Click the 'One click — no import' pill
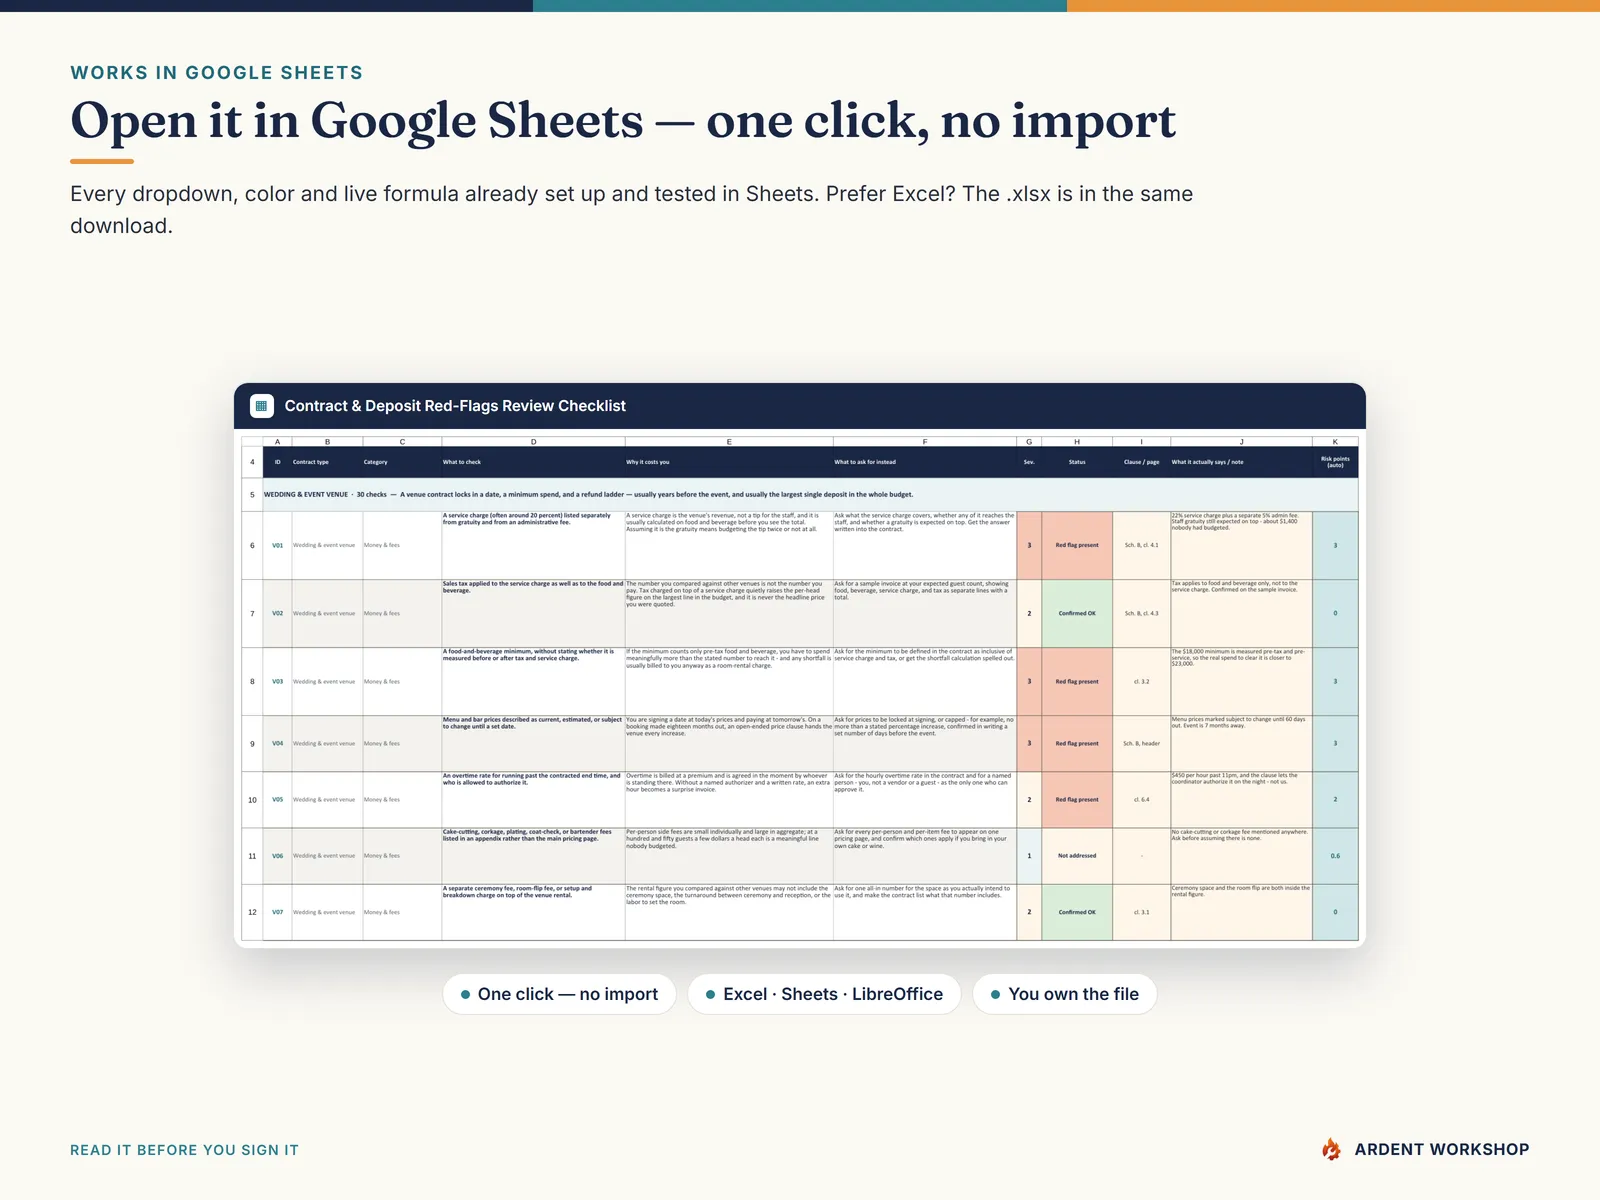 click(x=559, y=994)
